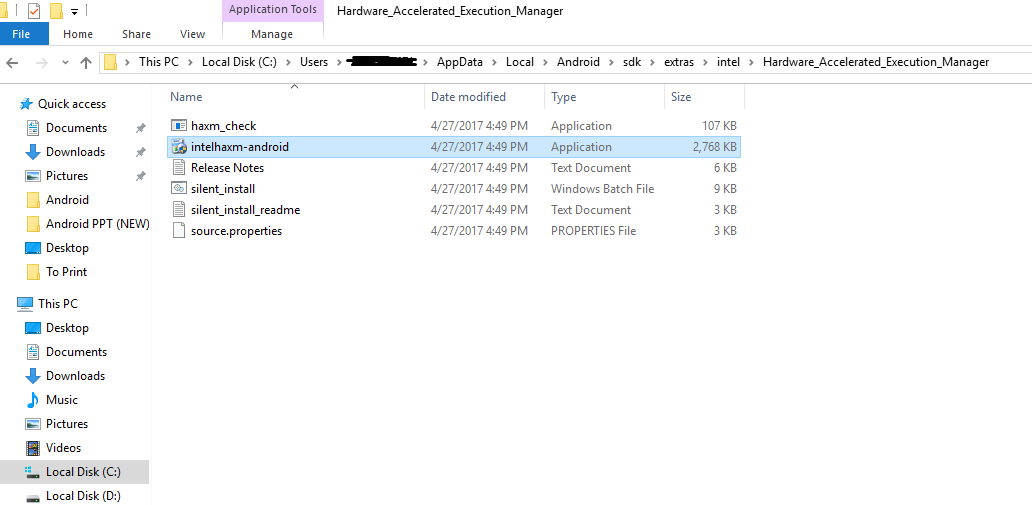The image size is (1032, 505).
Task: Click Documents icon under Quick access
Action: 33,128
